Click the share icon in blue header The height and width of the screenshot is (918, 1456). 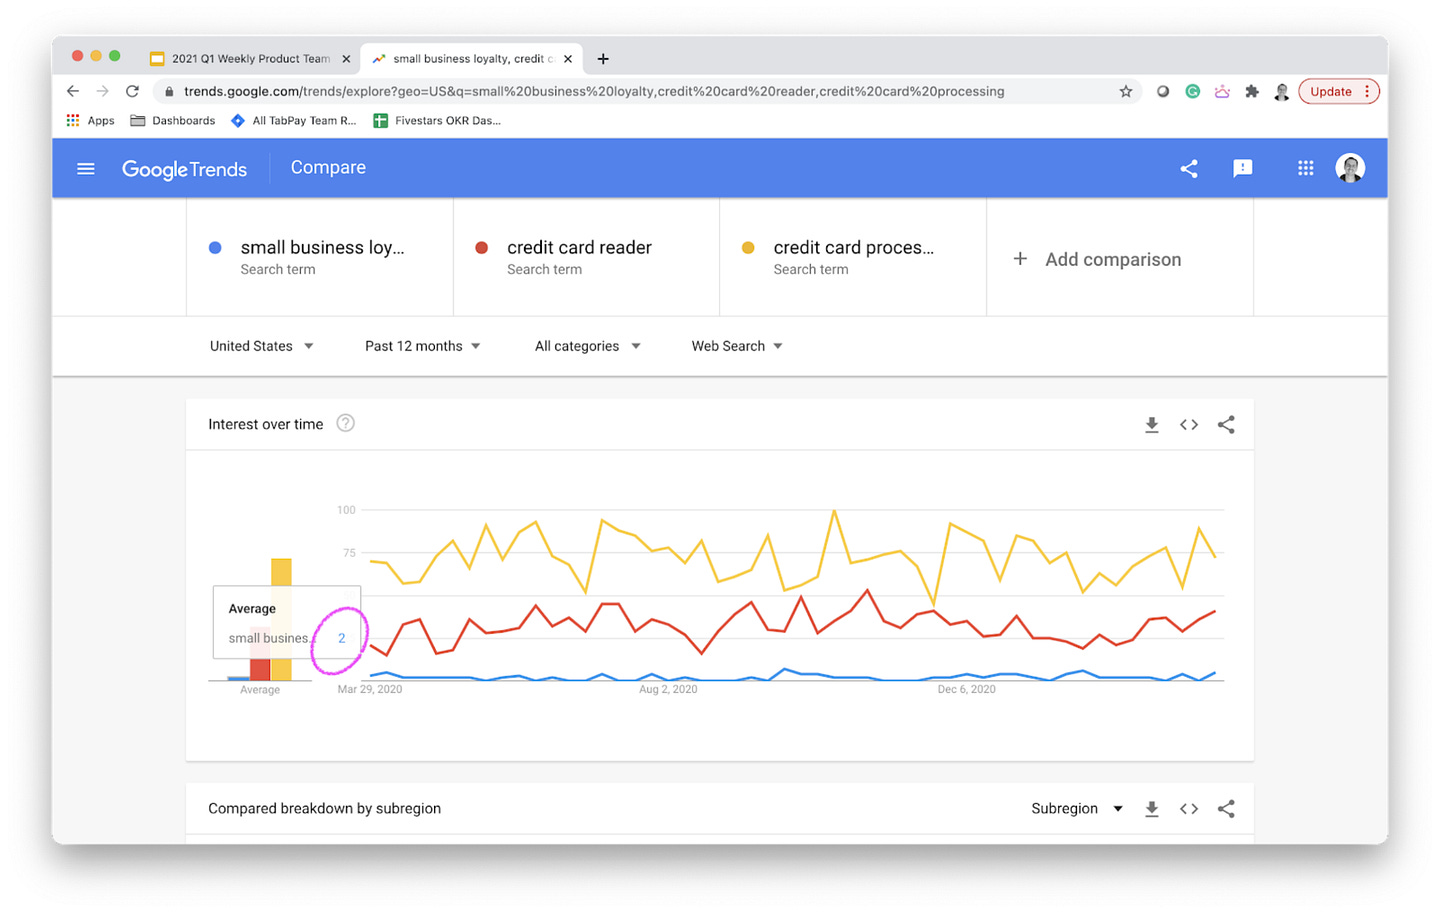pyautogui.click(x=1189, y=169)
